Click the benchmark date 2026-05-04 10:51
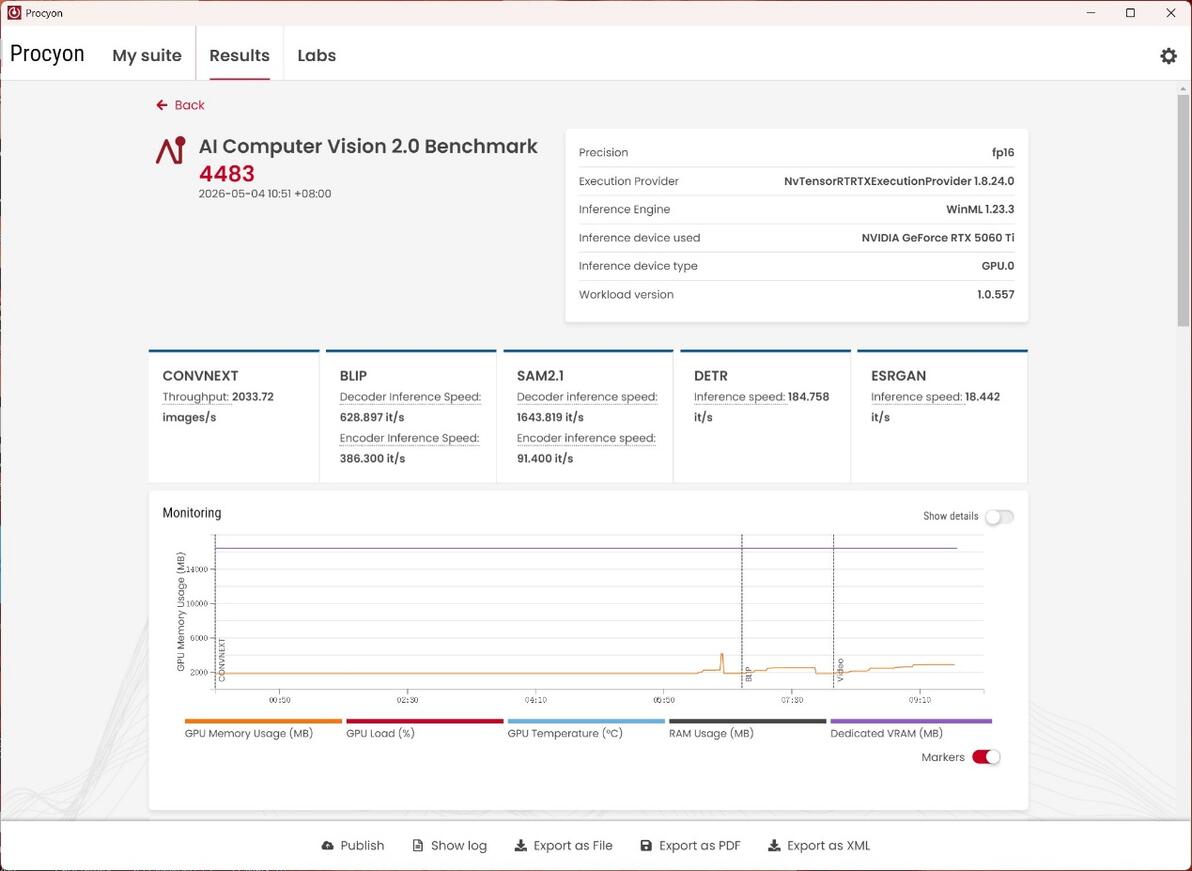The image size is (1192, 871). pos(265,194)
